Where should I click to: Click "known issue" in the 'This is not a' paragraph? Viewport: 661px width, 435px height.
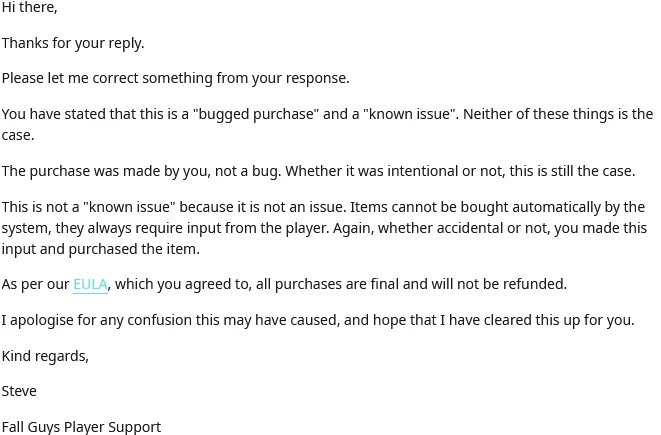click(x=129, y=207)
